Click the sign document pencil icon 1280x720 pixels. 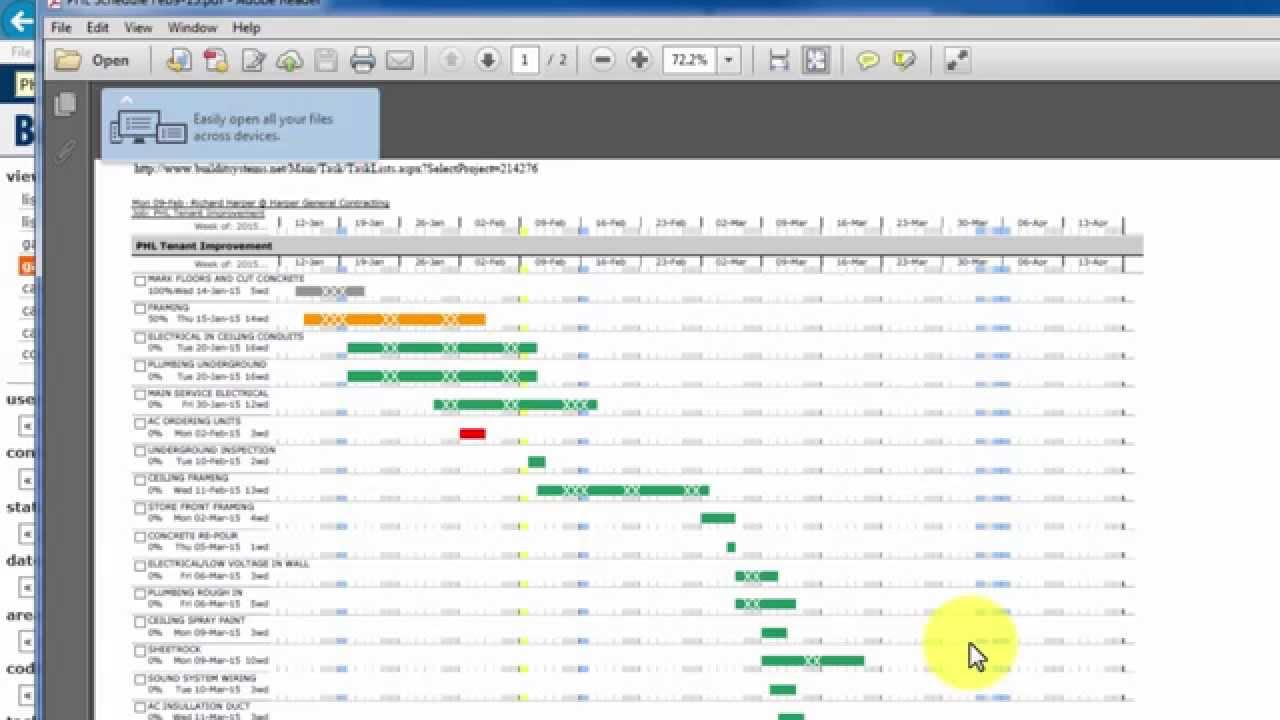click(x=253, y=60)
